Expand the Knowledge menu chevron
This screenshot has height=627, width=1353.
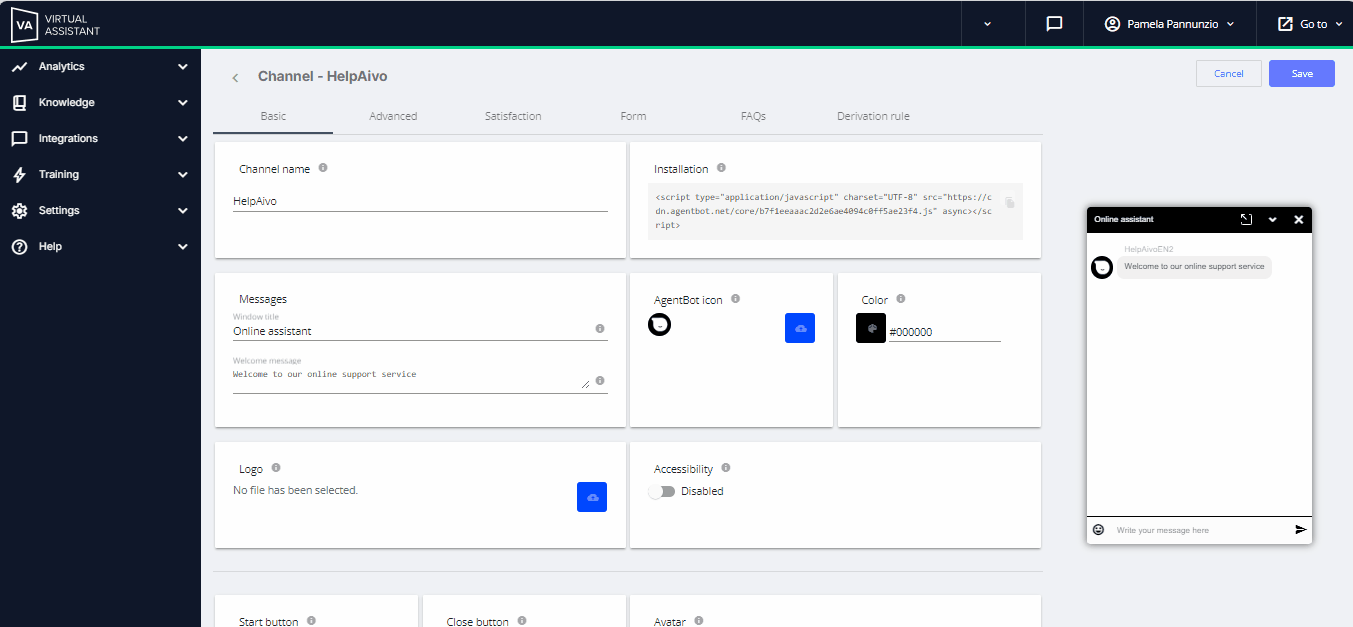coord(182,103)
